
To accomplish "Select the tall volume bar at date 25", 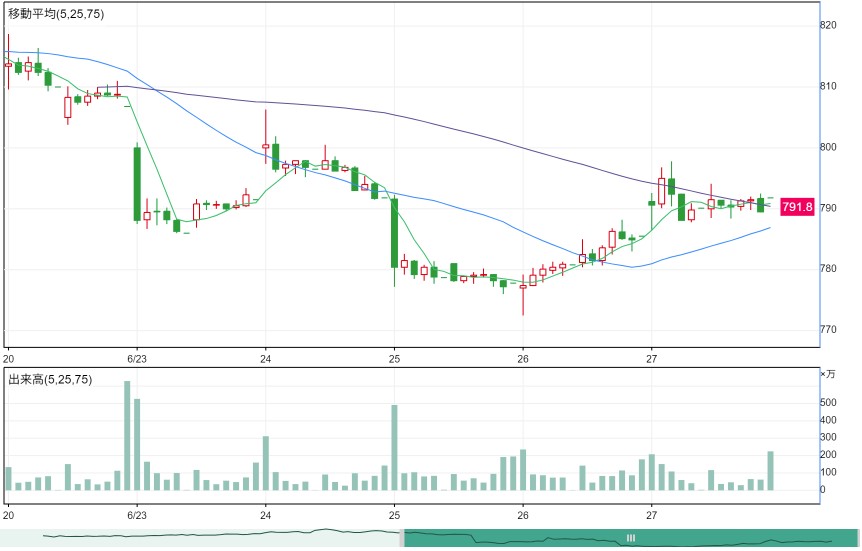I will 394,448.
